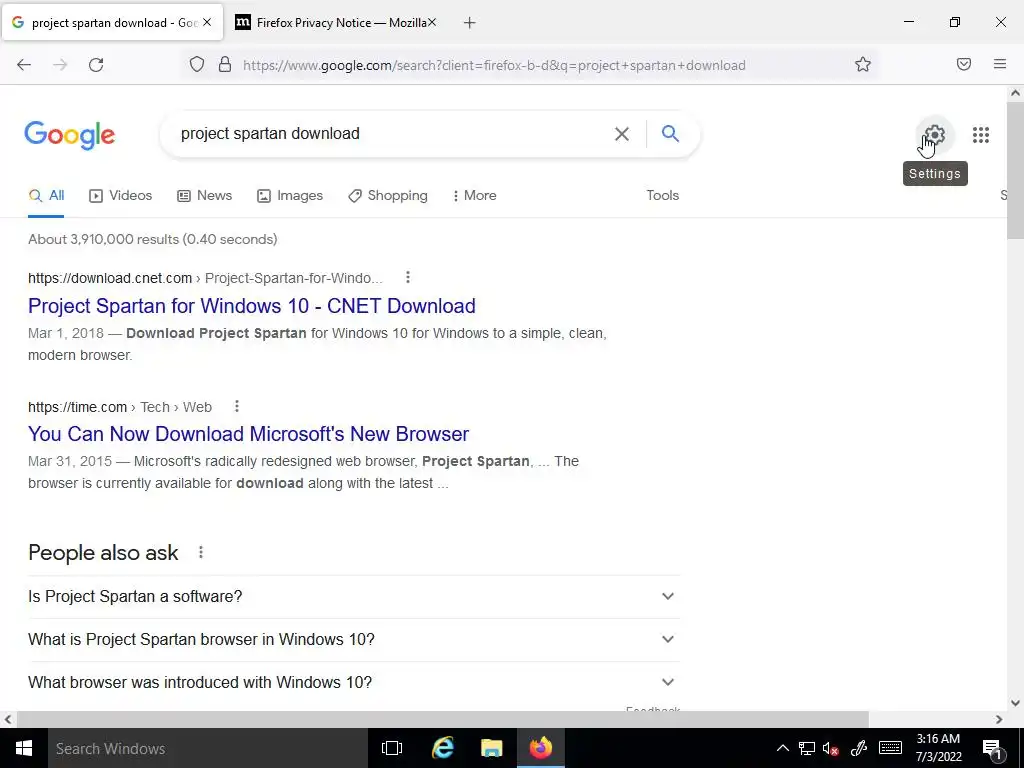Click the 'About 3,910,000 results' text
Screen dimensions: 1024x768
pyautogui.click(x=153, y=239)
